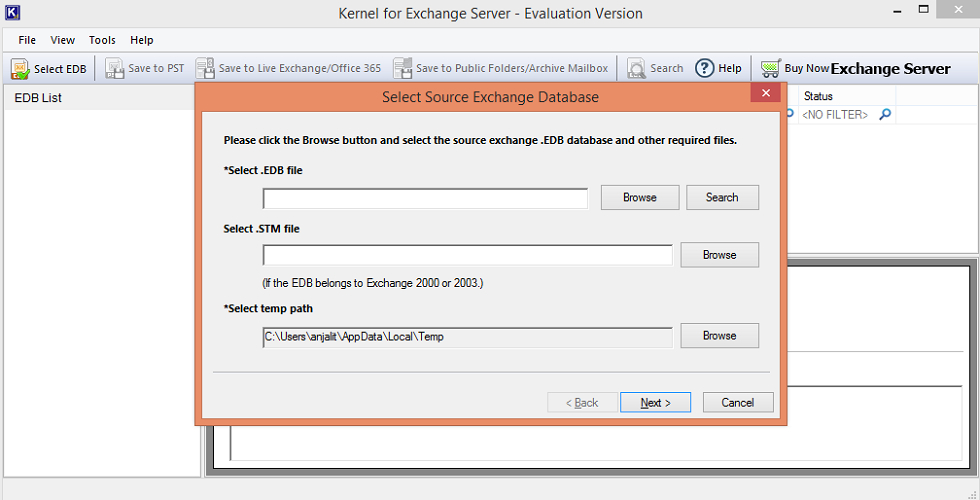Cancel the Select Source Exchange Database dialog
Image resolution: width=980 pixels, height=500 pixels.
738,402
